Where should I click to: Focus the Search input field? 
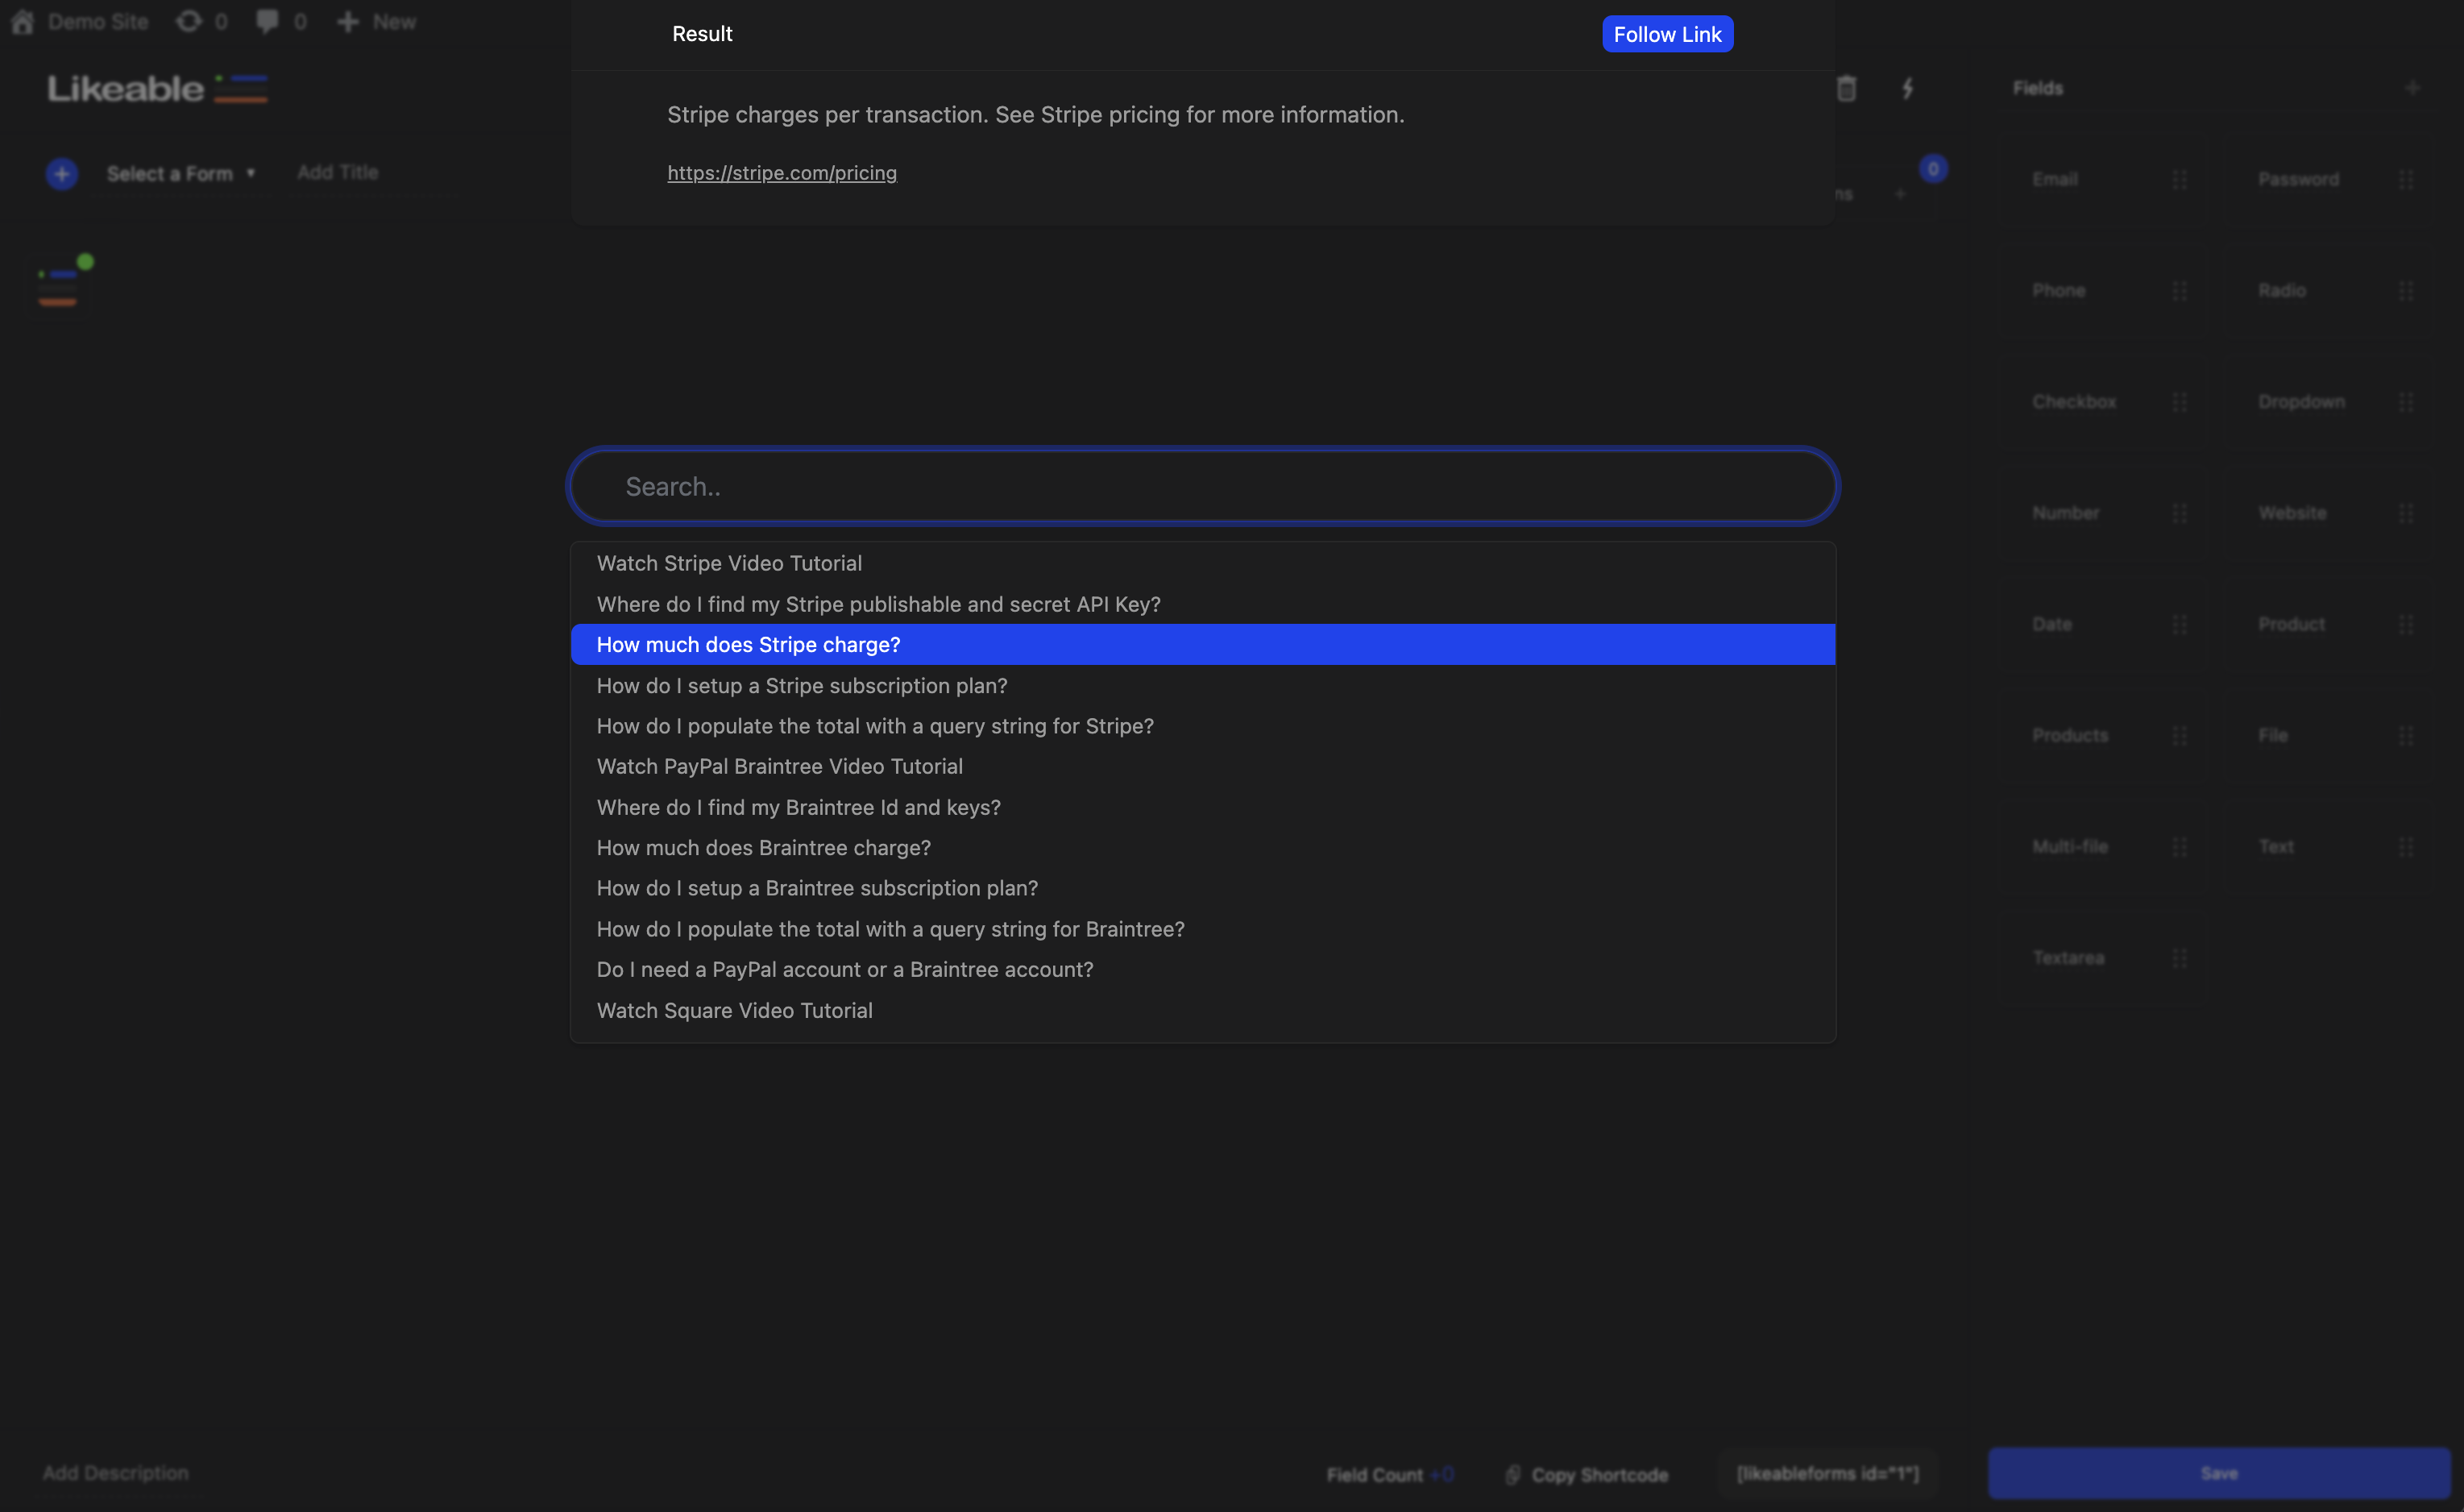1203,486
